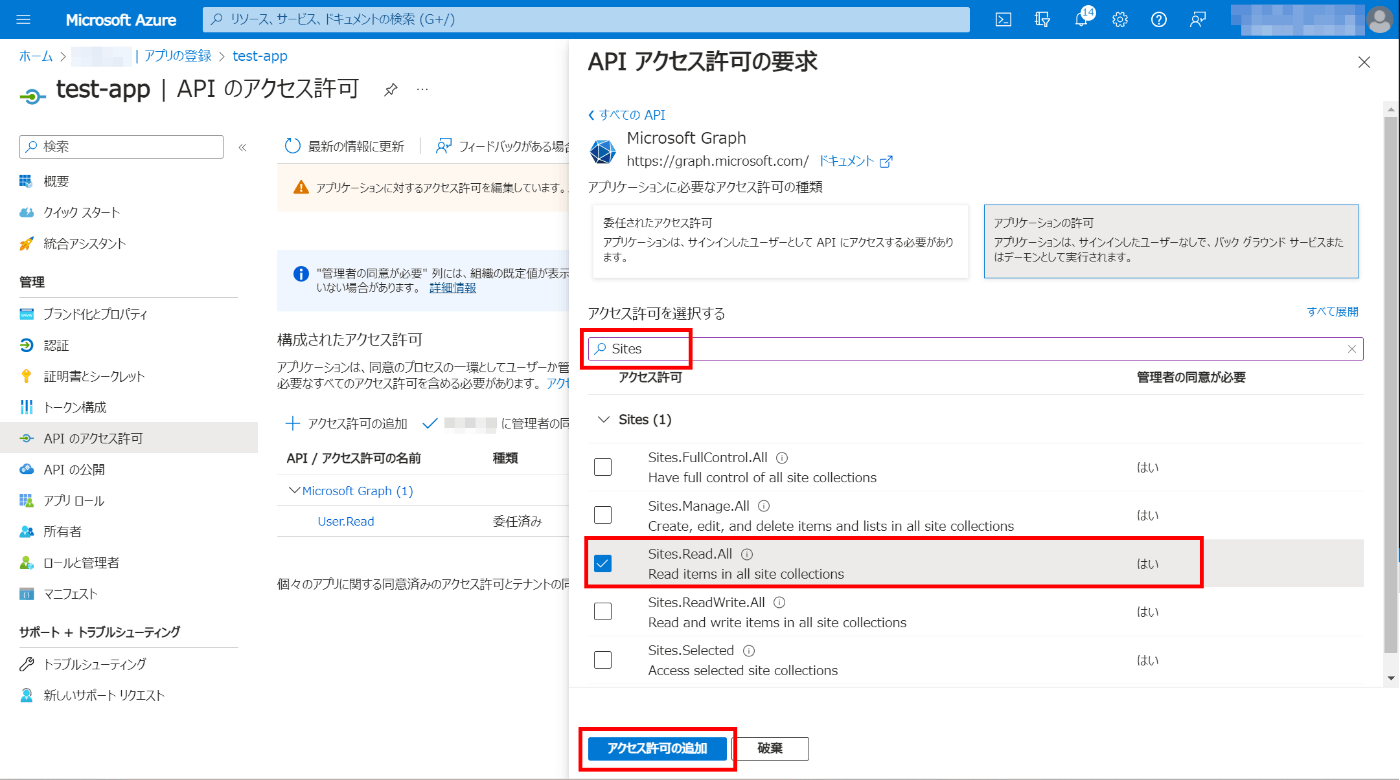
Task: Close the API アクセス許可の要求 panel
Action: pos(1364,62)
